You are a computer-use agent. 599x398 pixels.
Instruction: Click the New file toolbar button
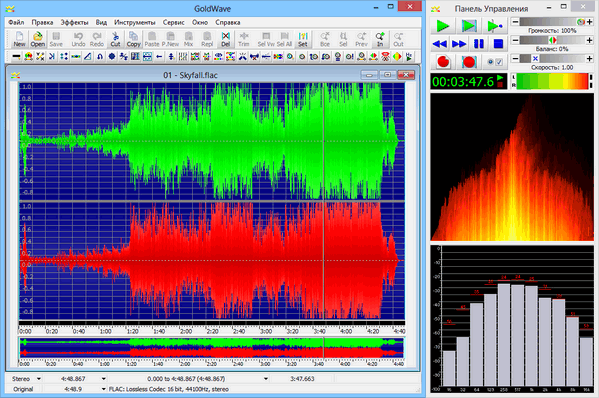(x=19, y=39)
